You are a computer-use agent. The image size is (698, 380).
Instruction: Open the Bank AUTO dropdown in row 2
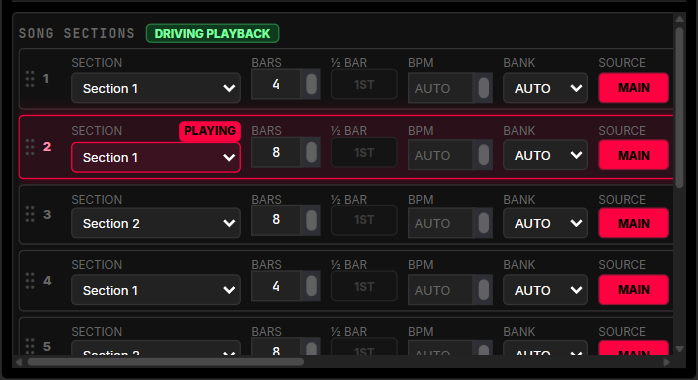[x=545, y=155]
